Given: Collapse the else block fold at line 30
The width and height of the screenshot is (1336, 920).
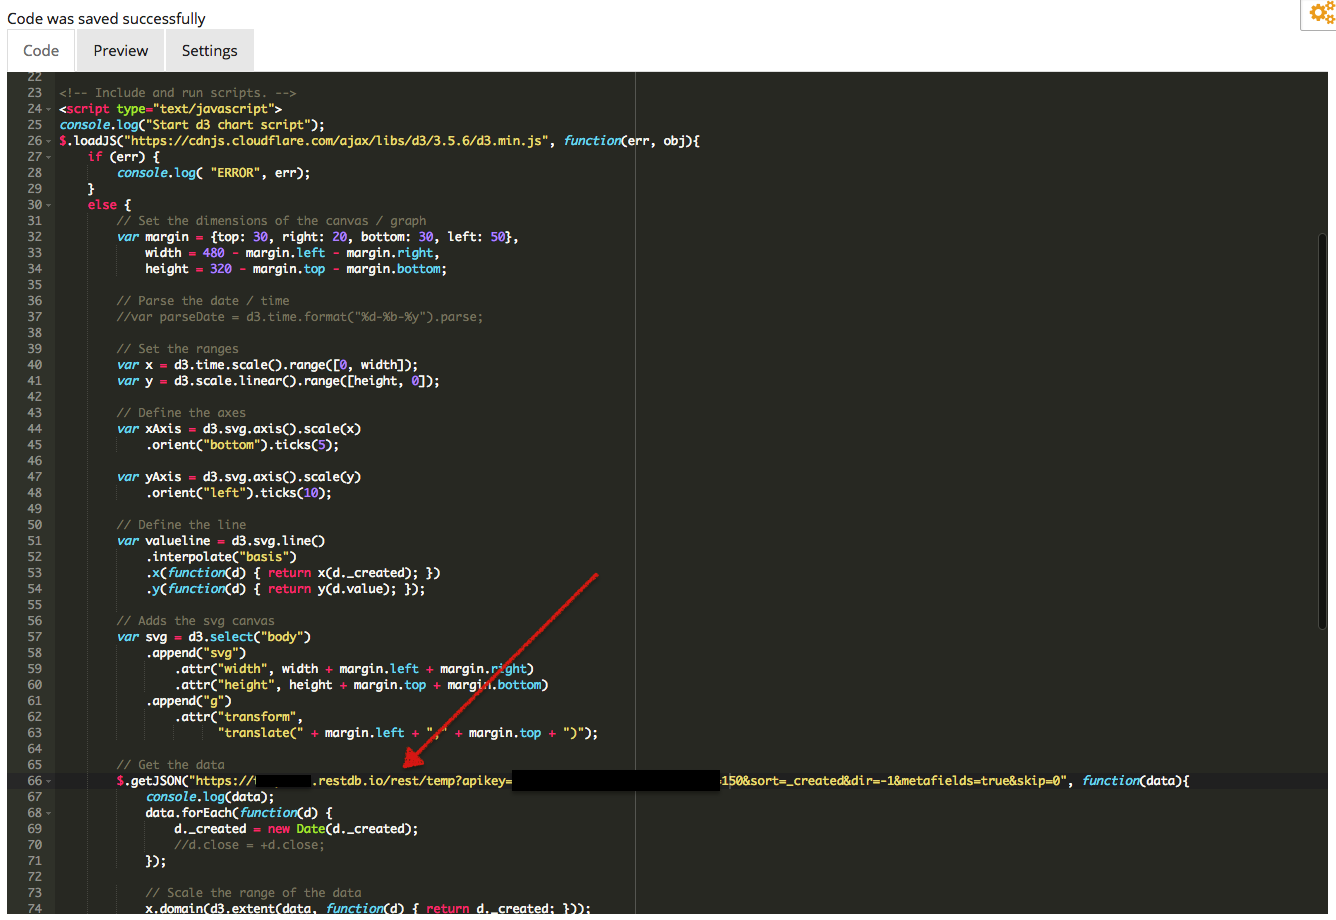Looking at the screenshot, I should pos(49,205).
